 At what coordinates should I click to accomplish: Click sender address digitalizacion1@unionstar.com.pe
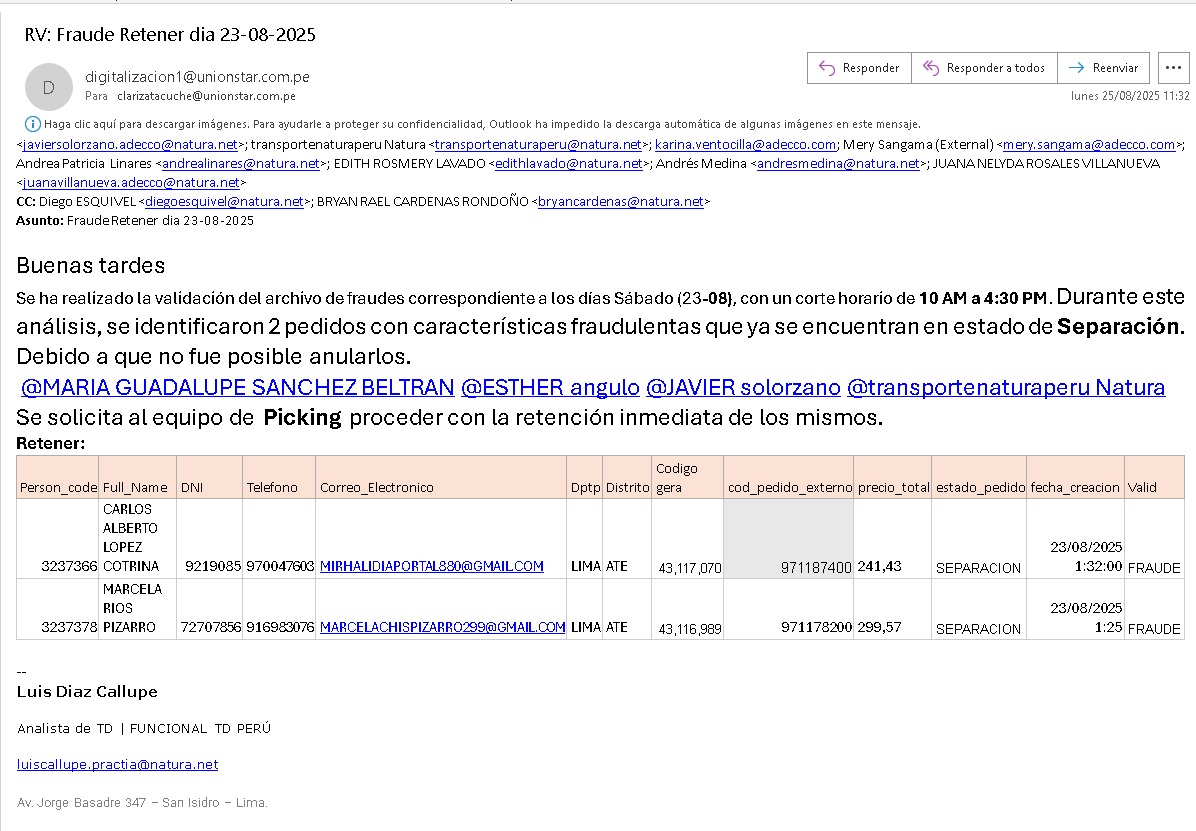click(198, 76)
